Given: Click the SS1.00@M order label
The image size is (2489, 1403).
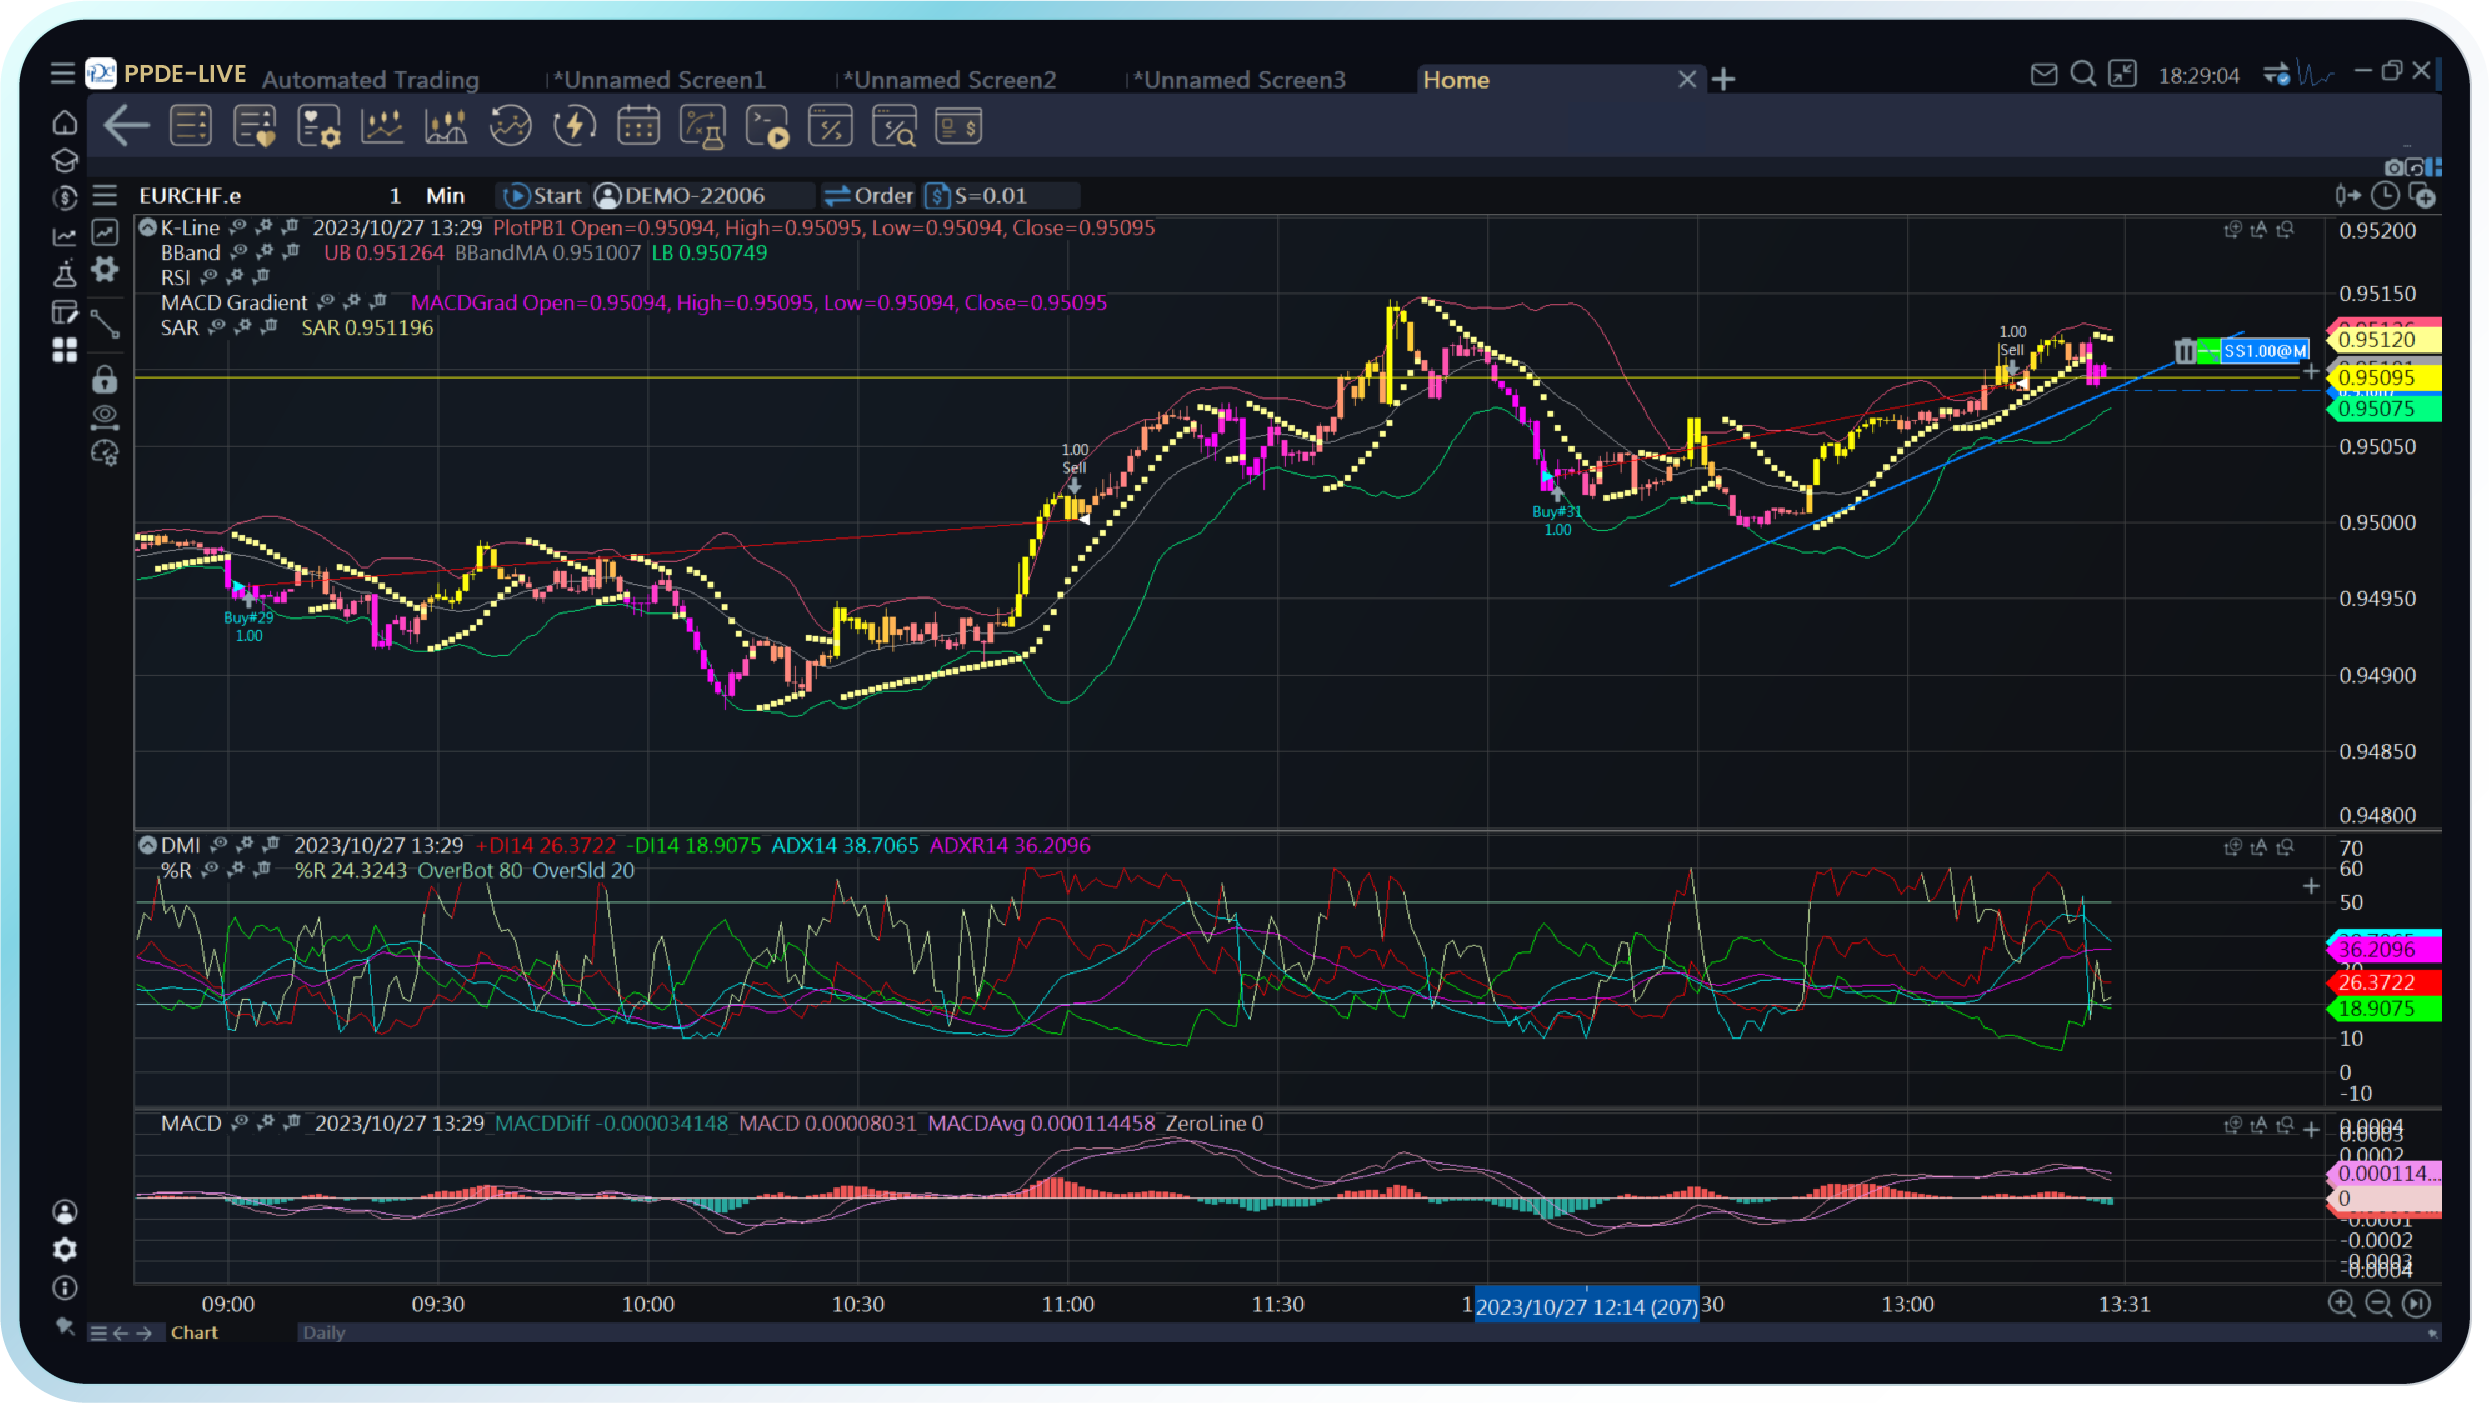Looking at the screenshot, I should (x=2265, y=351).
